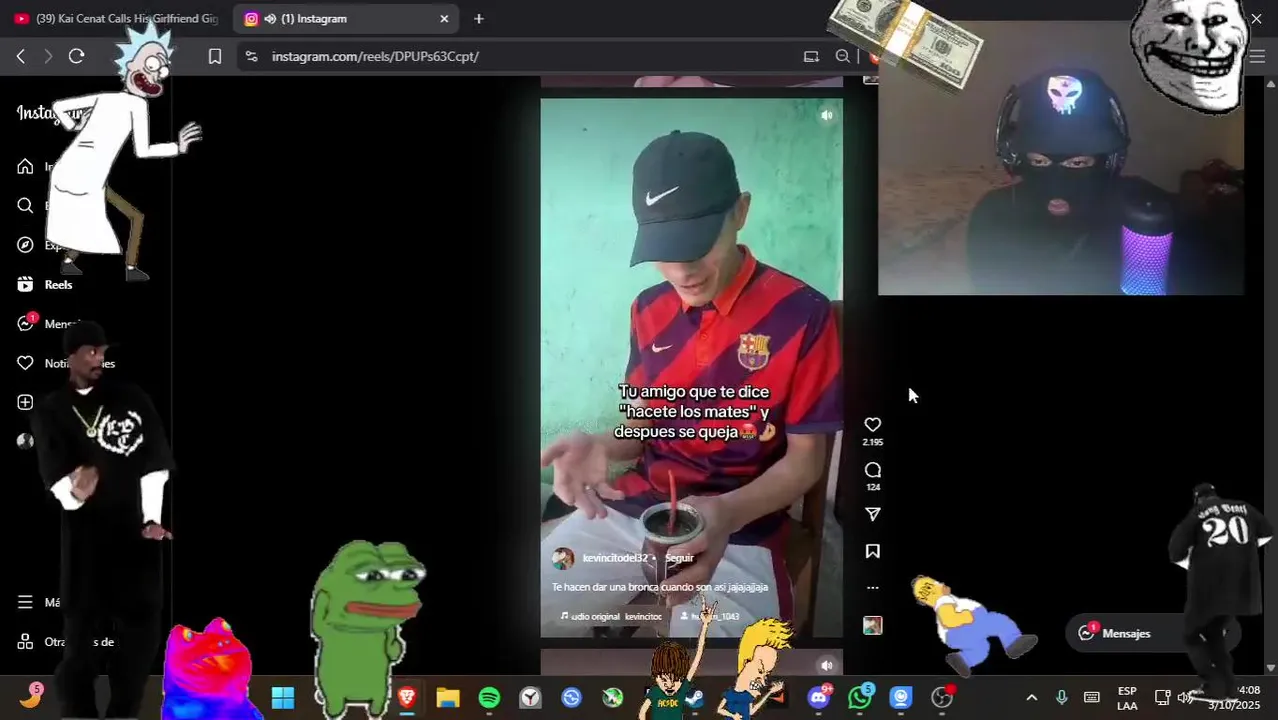Open File Explorer from the taskbar
Viewport: 1278px width, 720px height.
click(447, 697)
